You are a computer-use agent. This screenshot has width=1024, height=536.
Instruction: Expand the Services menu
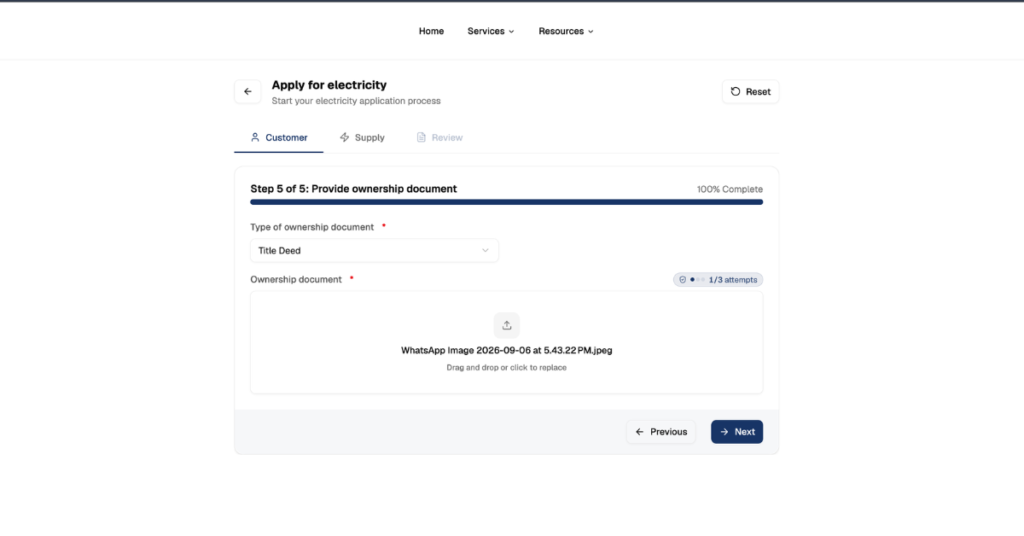click(x=490, y=31)
